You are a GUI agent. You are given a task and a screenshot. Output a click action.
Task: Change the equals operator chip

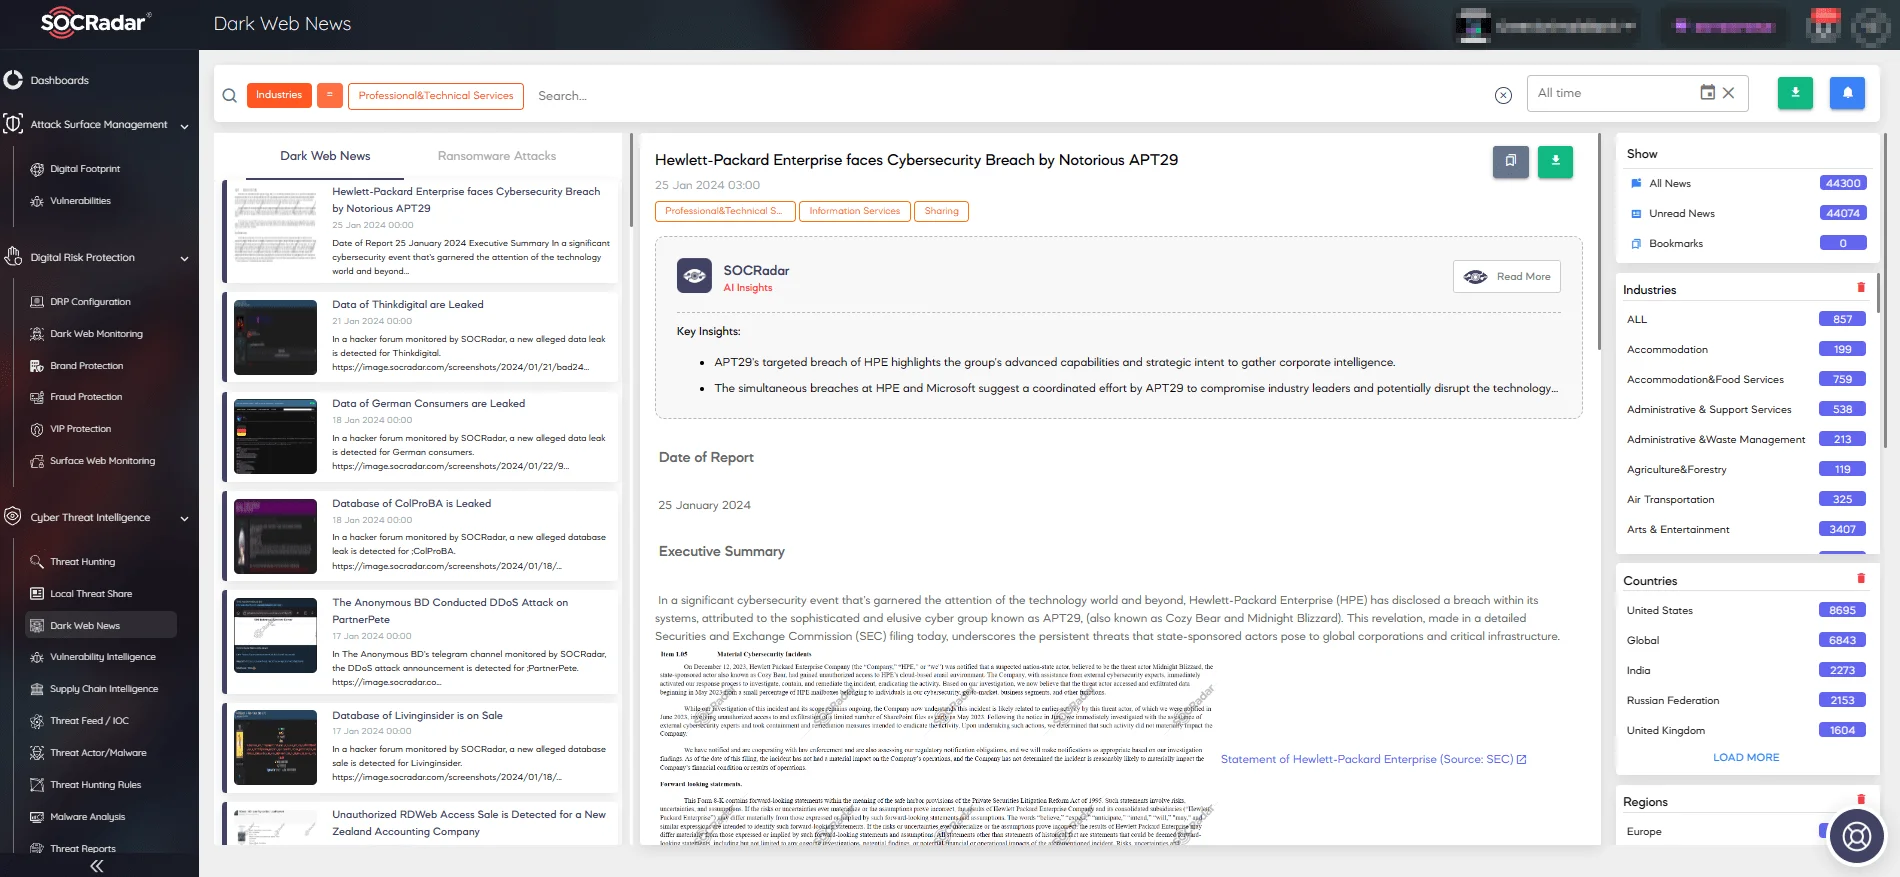tap(330, 95)
